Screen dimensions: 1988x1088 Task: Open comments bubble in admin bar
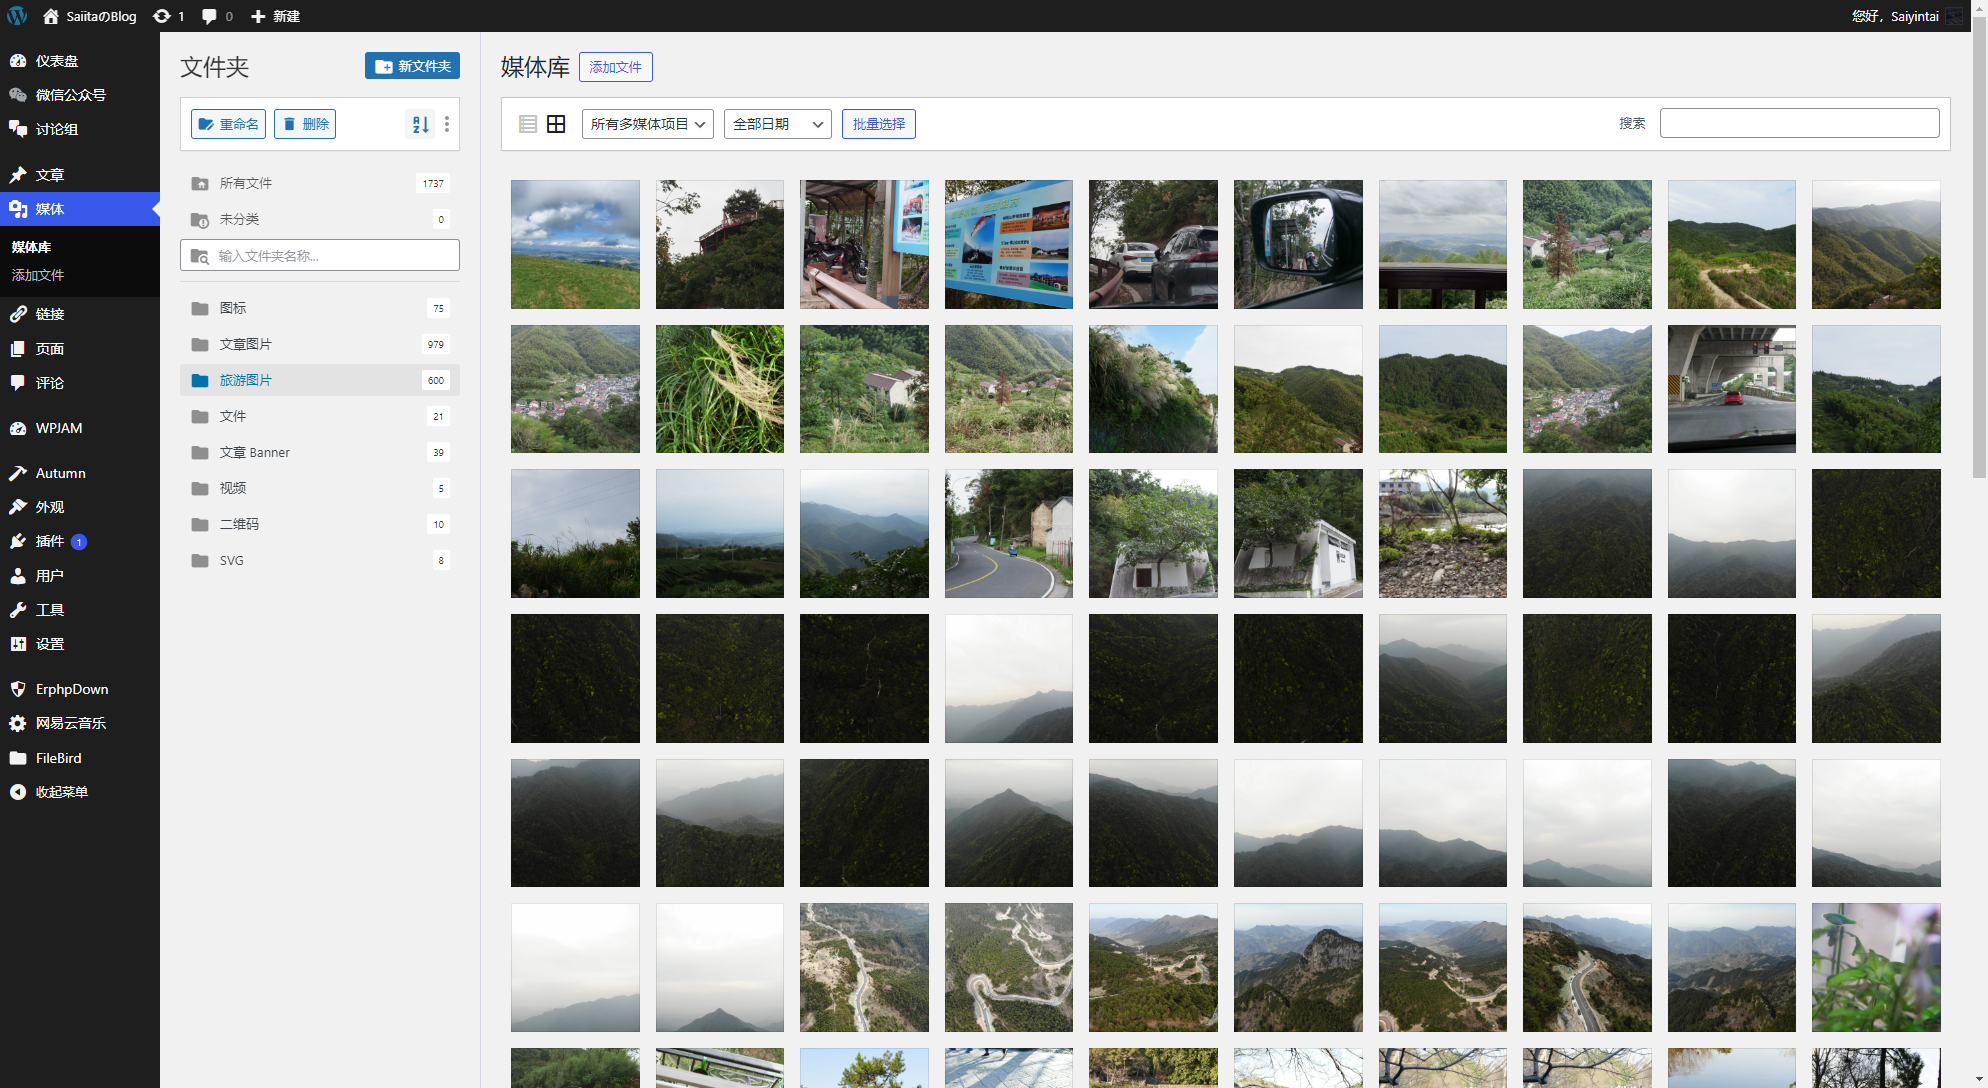click(x=216, y=16)
